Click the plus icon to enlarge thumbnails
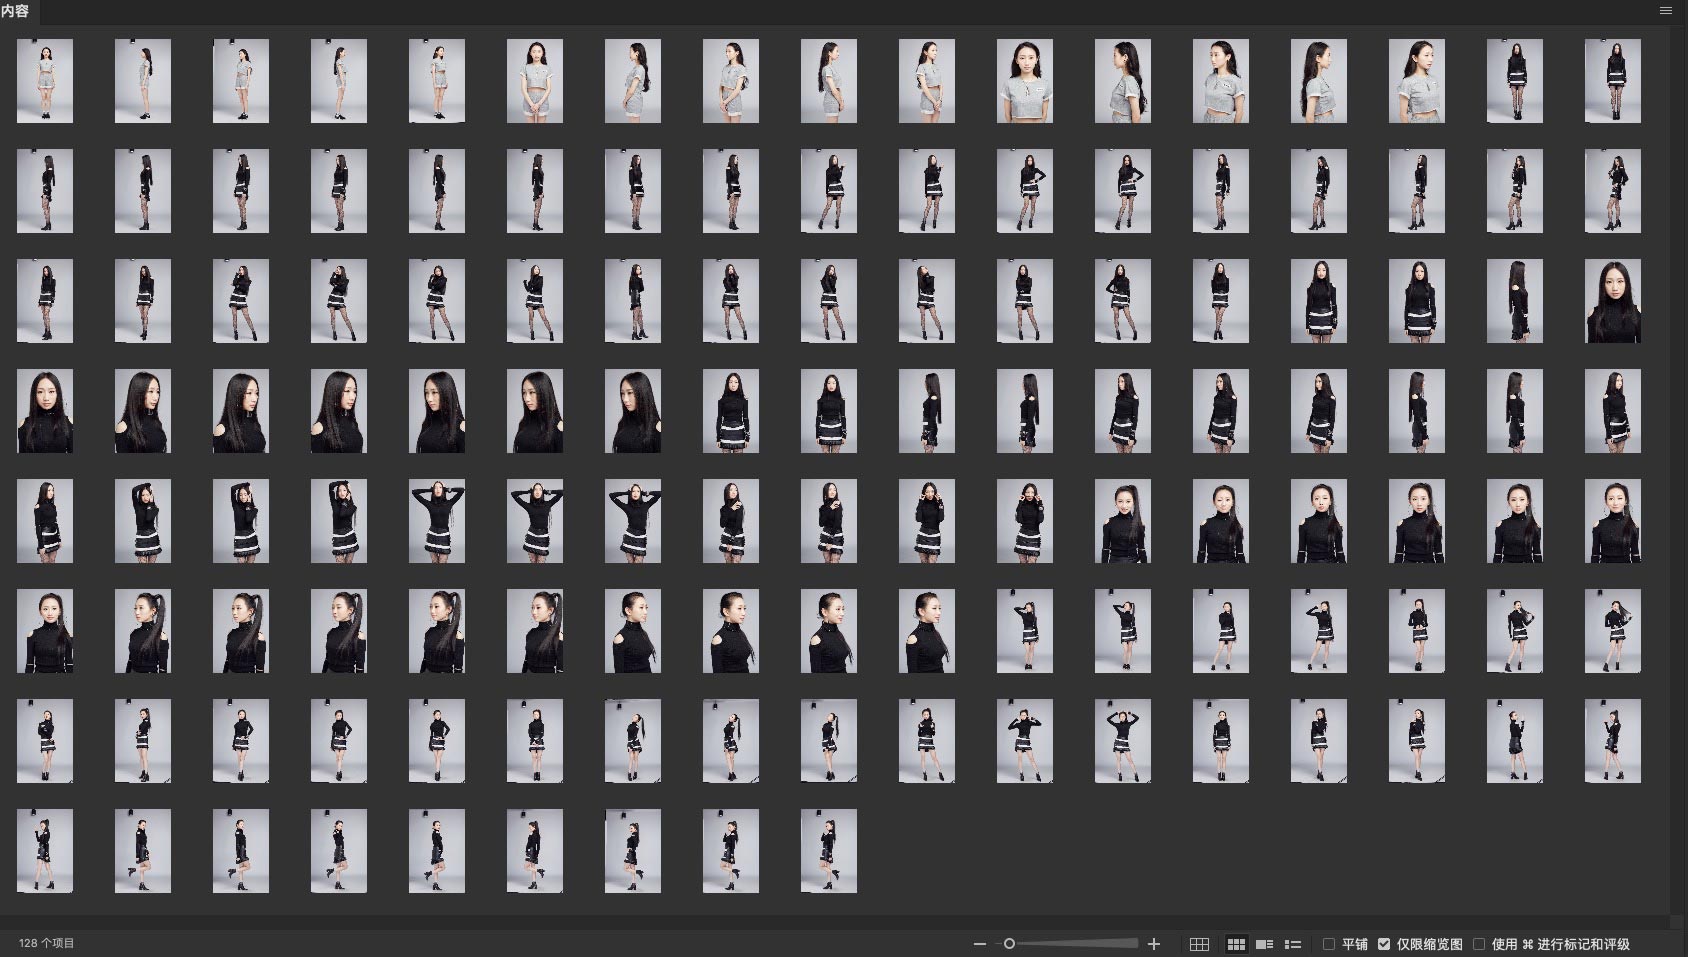 [x=1154, y=944]
